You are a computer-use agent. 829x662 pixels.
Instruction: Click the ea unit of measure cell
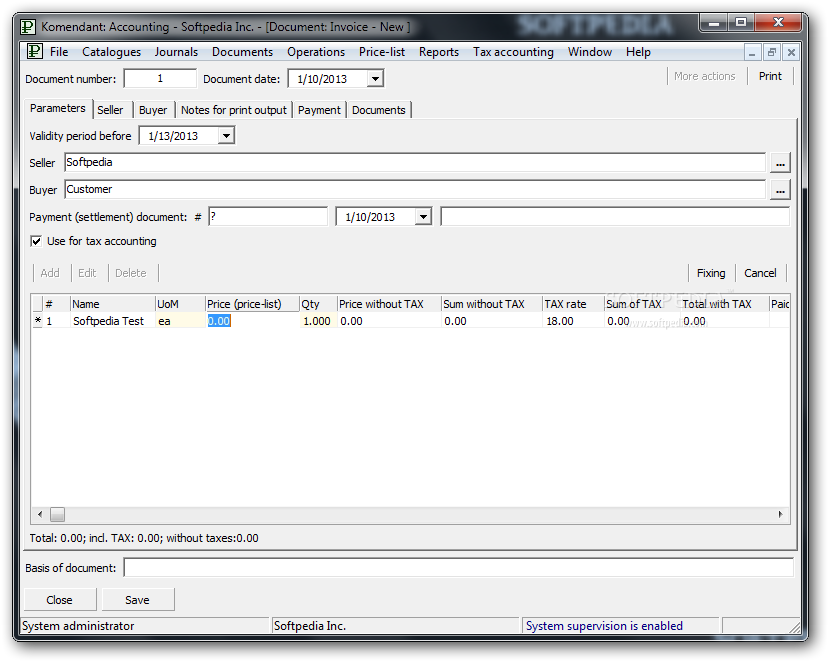click(180, 321)
